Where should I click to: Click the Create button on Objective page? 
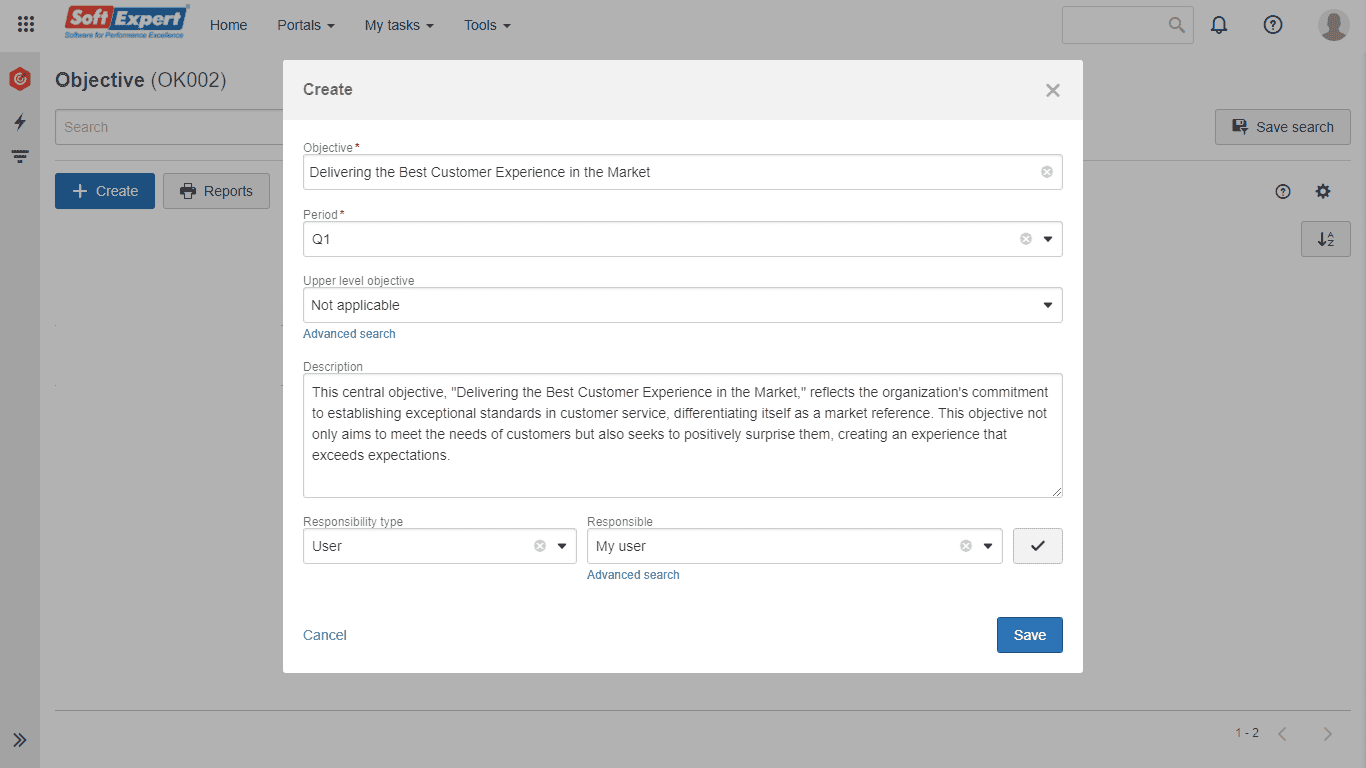105,191
